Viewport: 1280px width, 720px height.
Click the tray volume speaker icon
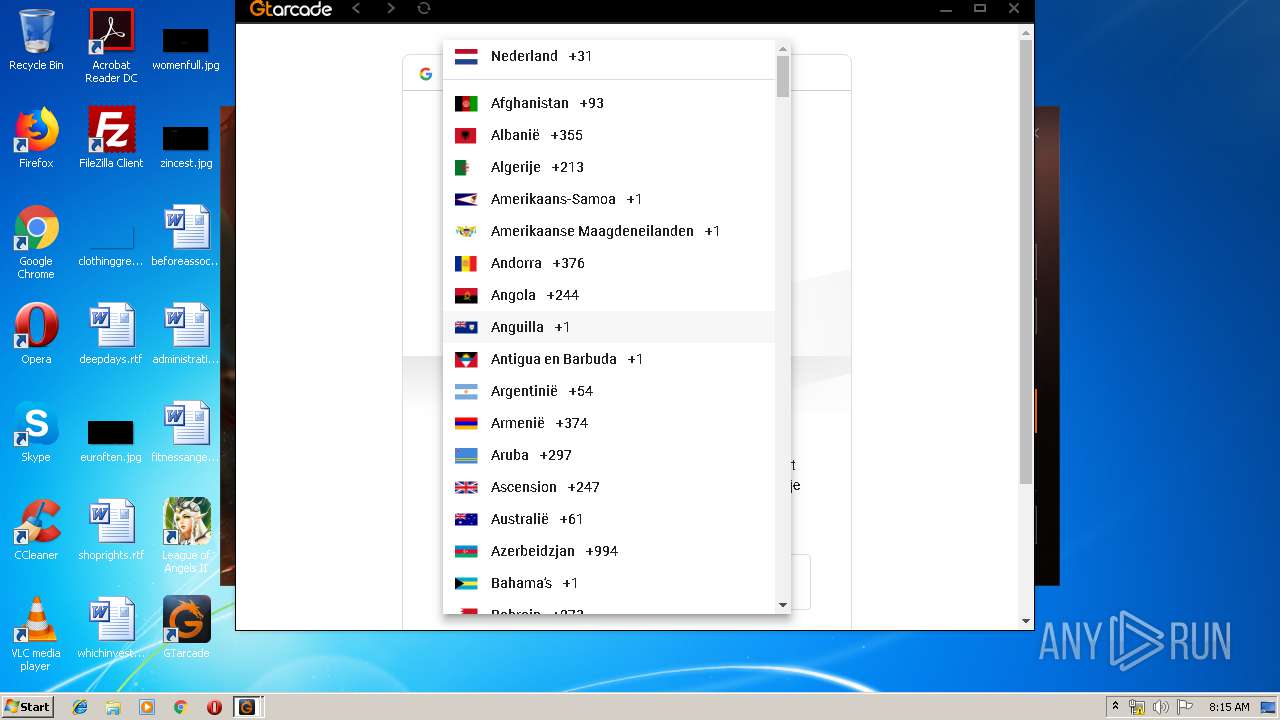[1160, 707]
